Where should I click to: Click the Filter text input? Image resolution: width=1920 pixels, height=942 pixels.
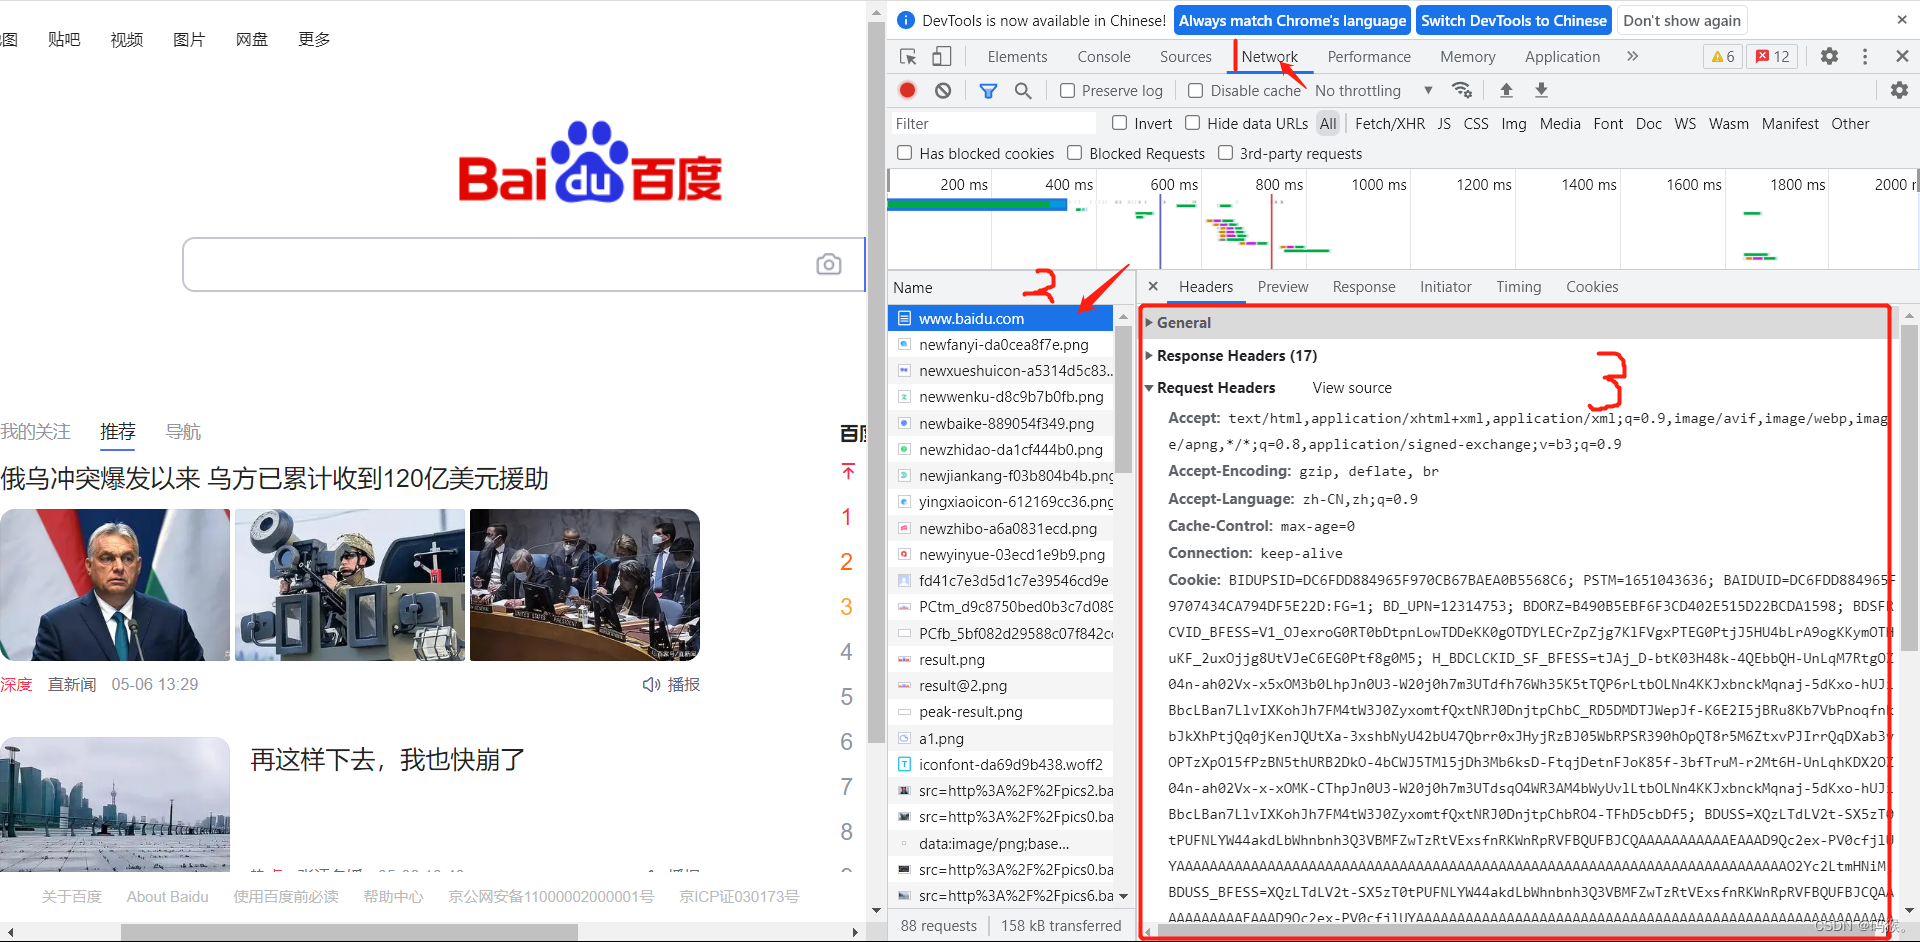click(994, 124)
